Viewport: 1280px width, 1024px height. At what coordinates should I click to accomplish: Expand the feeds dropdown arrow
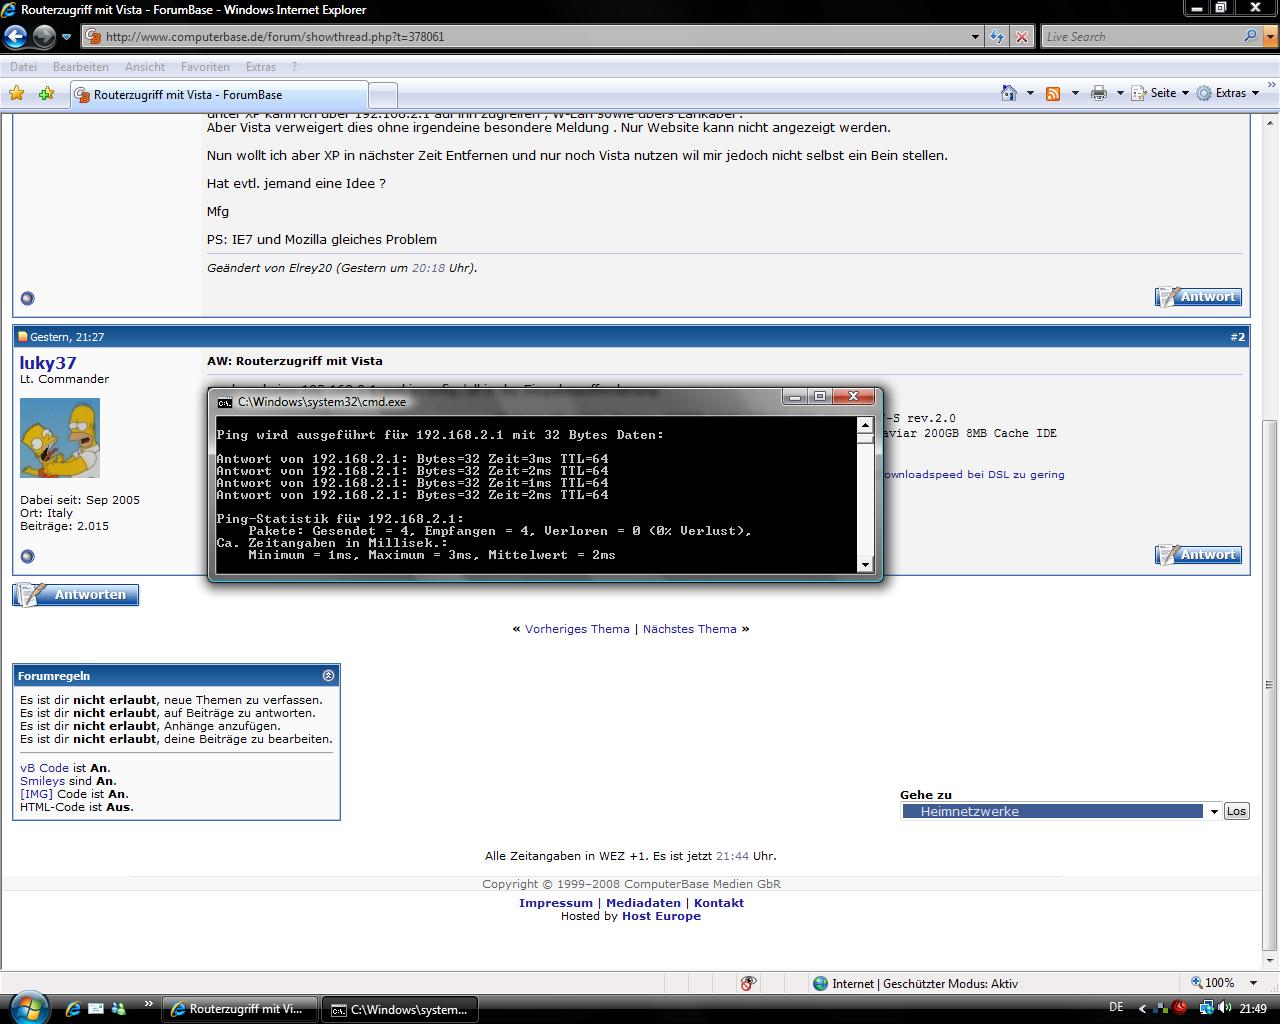coord(1075,93)
